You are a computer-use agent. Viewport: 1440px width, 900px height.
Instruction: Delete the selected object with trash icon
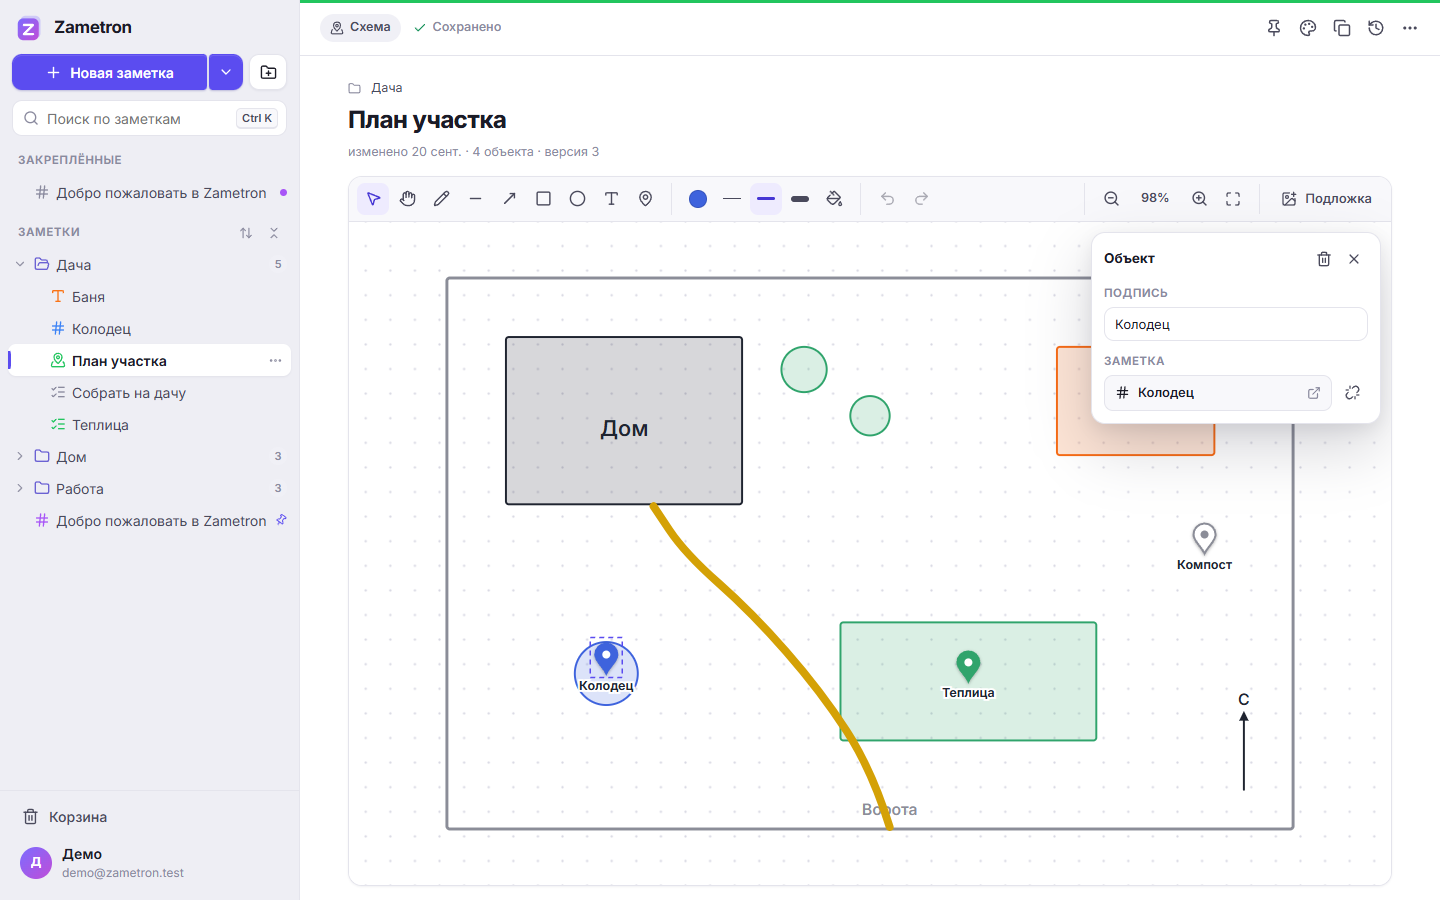pyautogui.click(x=1324, y=259)
